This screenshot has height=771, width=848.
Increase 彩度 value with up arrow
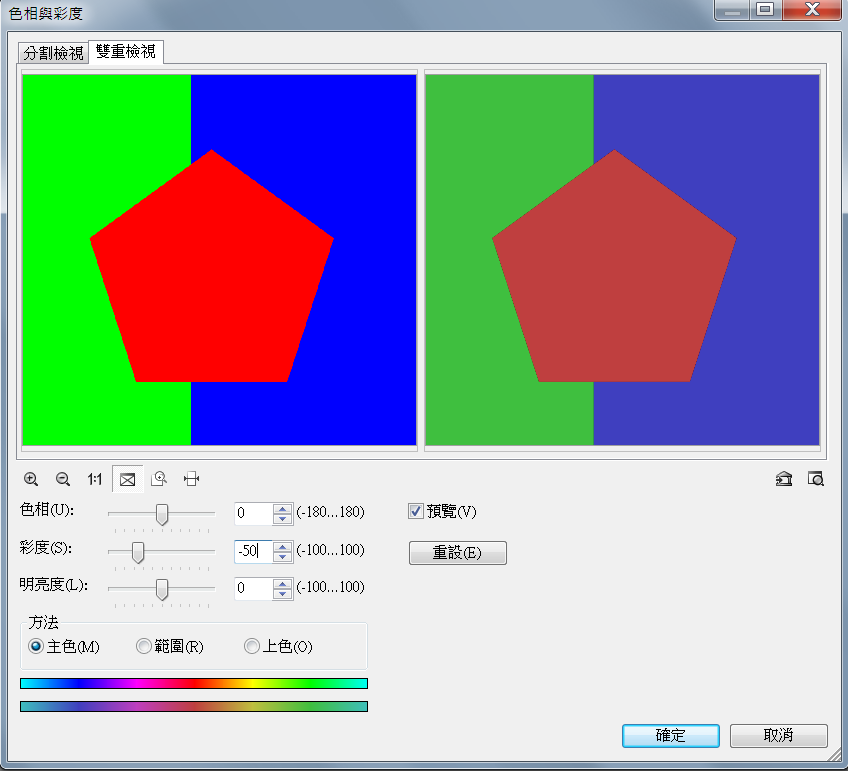(x=282, y=547)
